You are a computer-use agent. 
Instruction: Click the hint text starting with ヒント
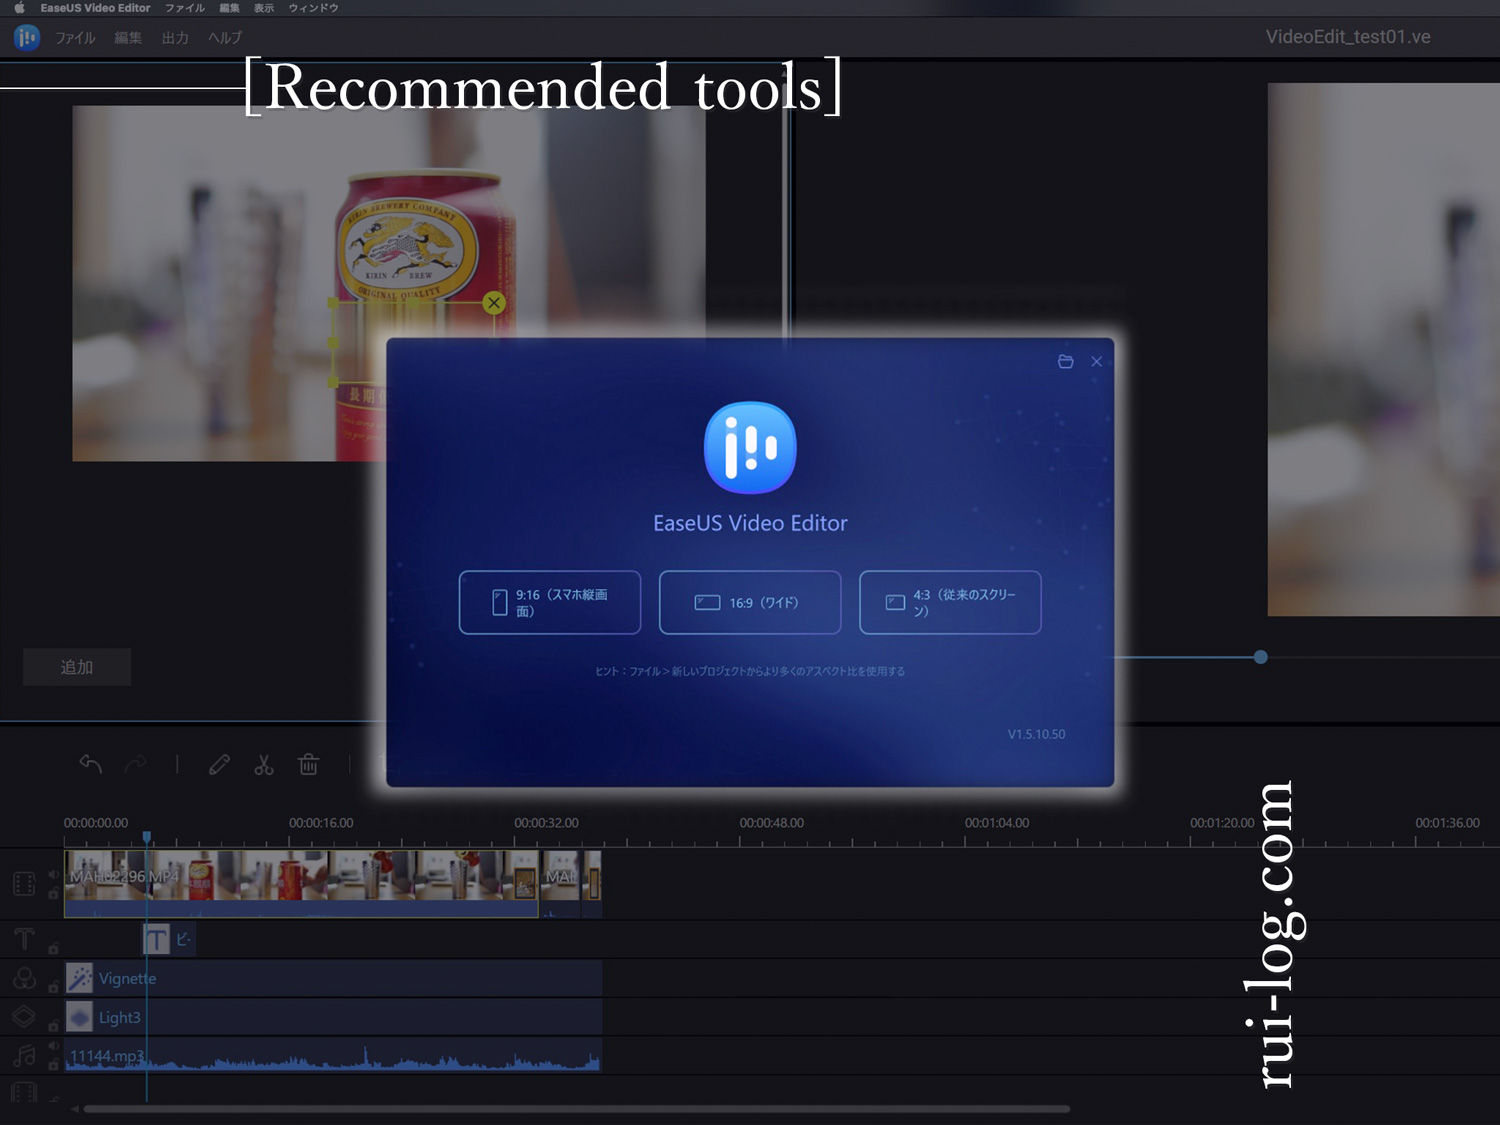click(750, 671)
